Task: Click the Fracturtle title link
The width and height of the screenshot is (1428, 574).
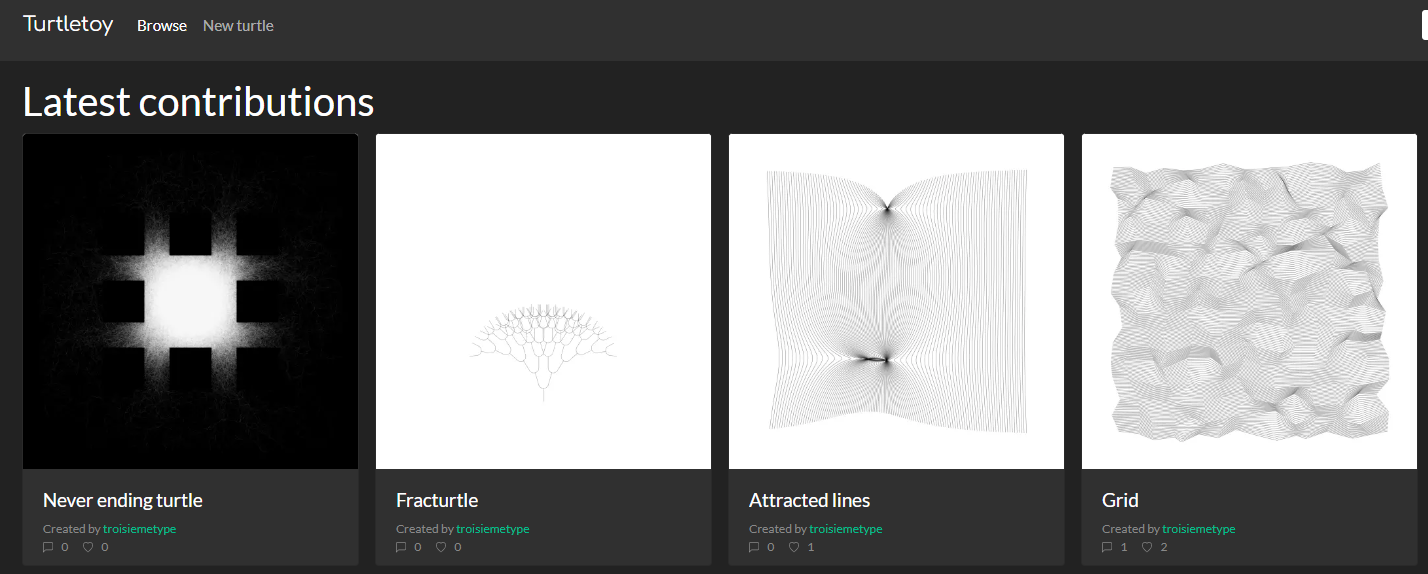Action: (437, 500)
